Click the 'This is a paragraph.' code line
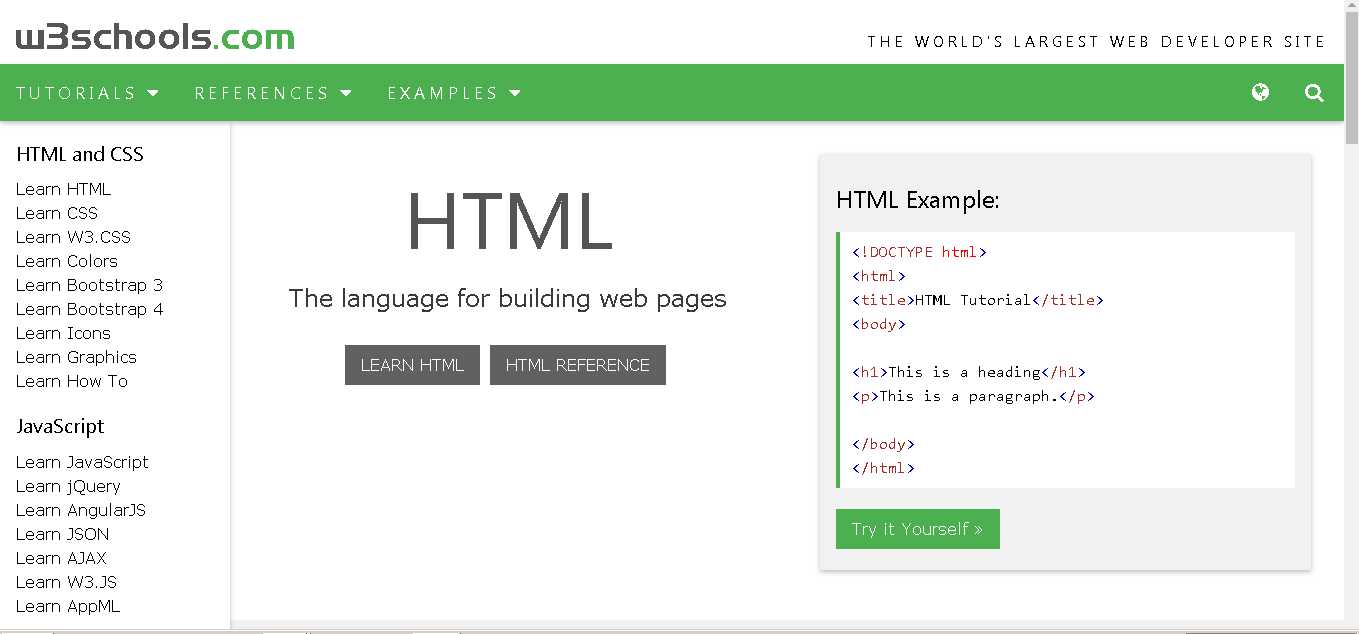This screenshot has width=1359, height=634. [x=973, y=396]
